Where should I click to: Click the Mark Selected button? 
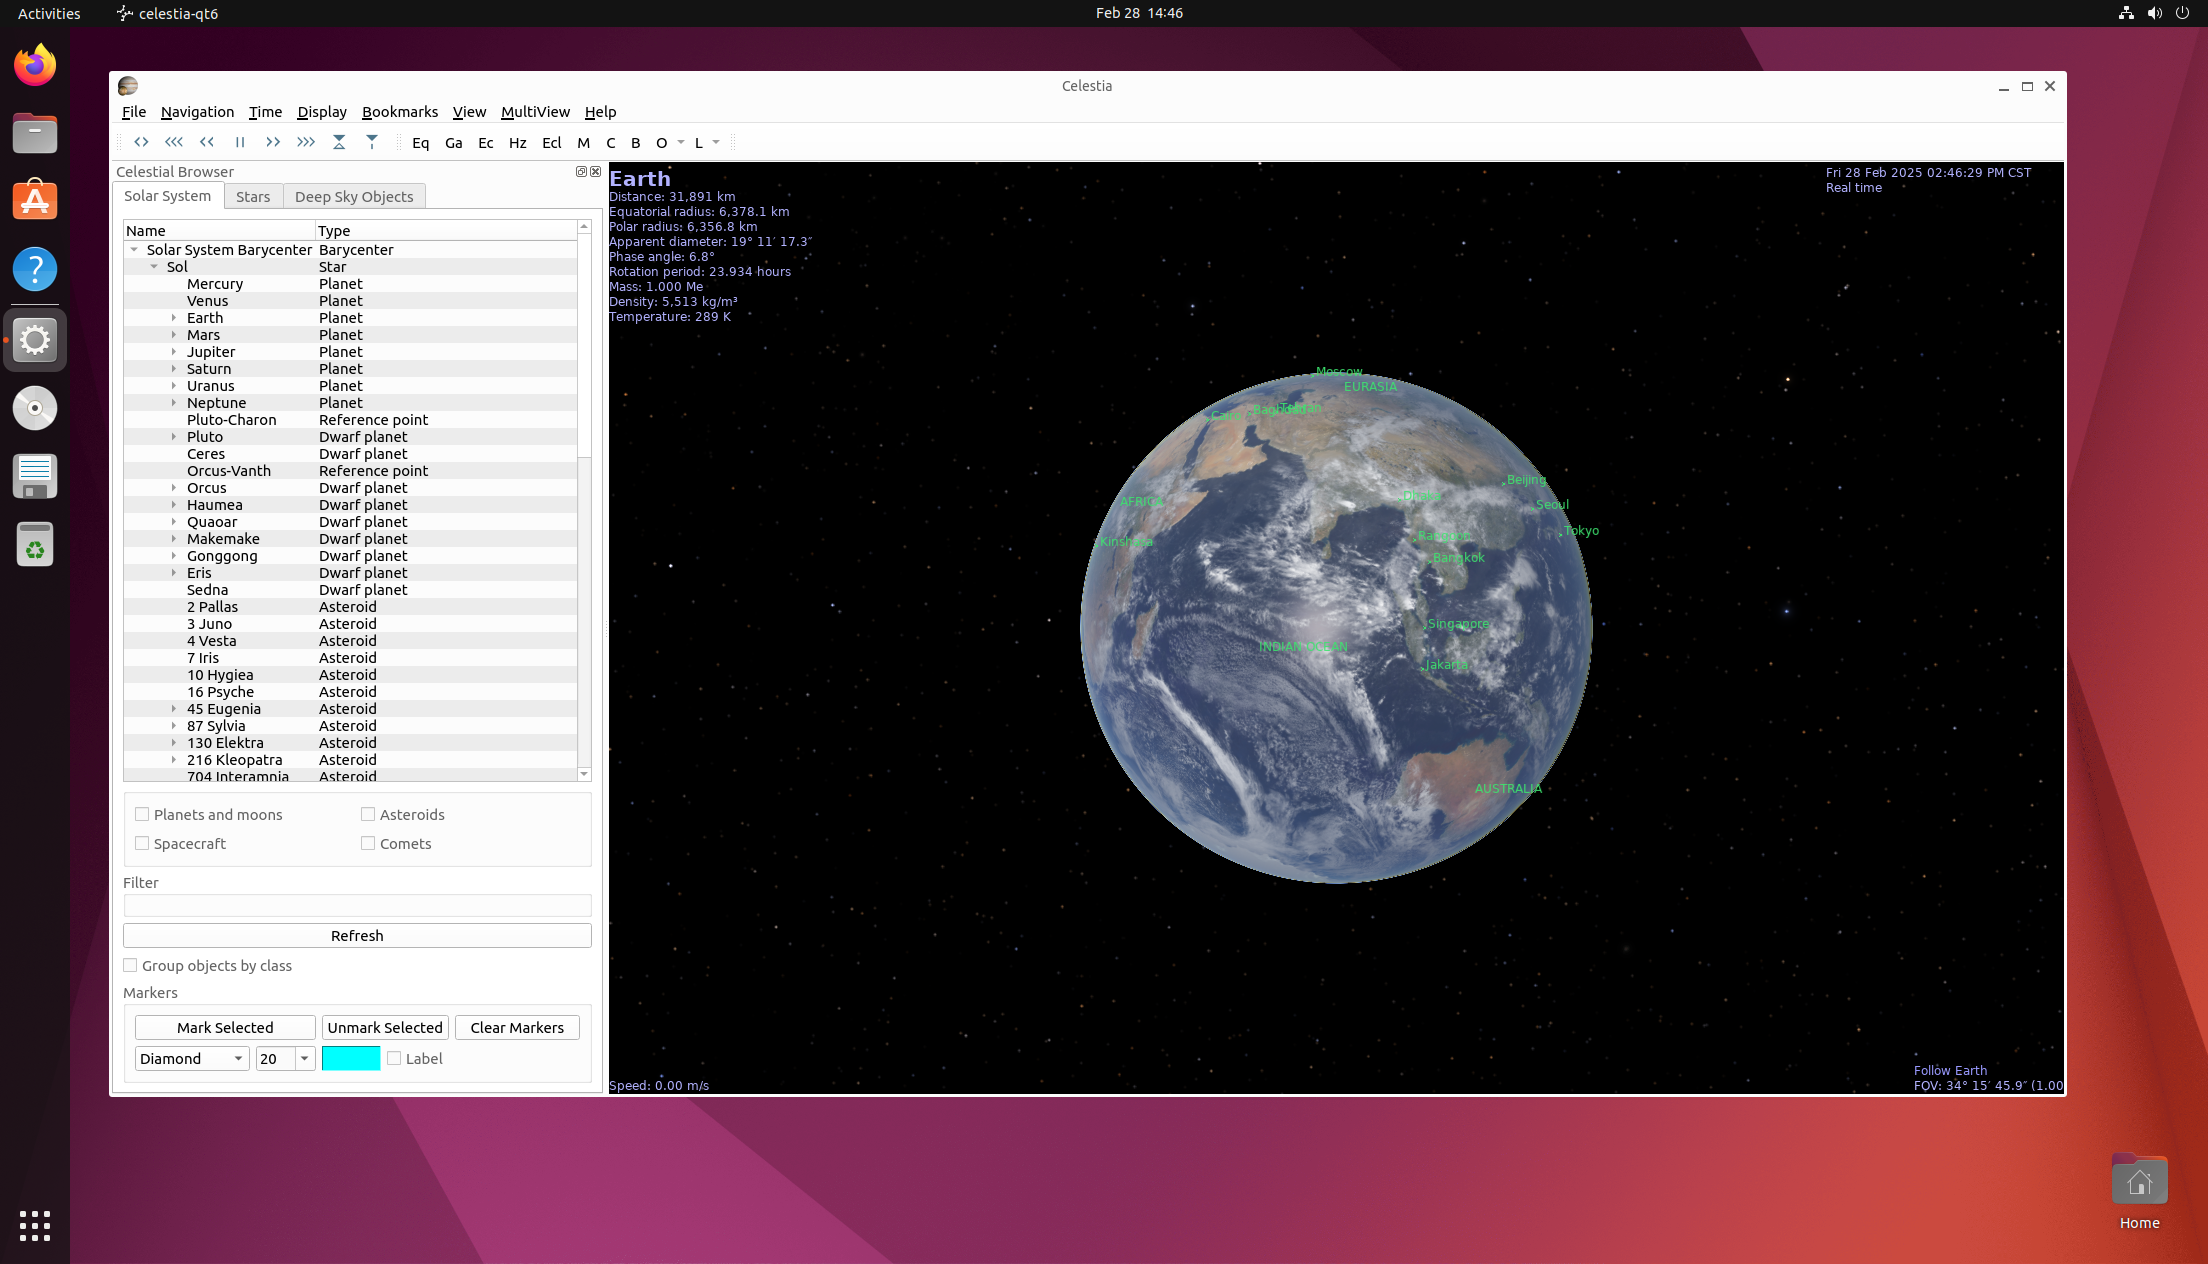(225, 1028)
